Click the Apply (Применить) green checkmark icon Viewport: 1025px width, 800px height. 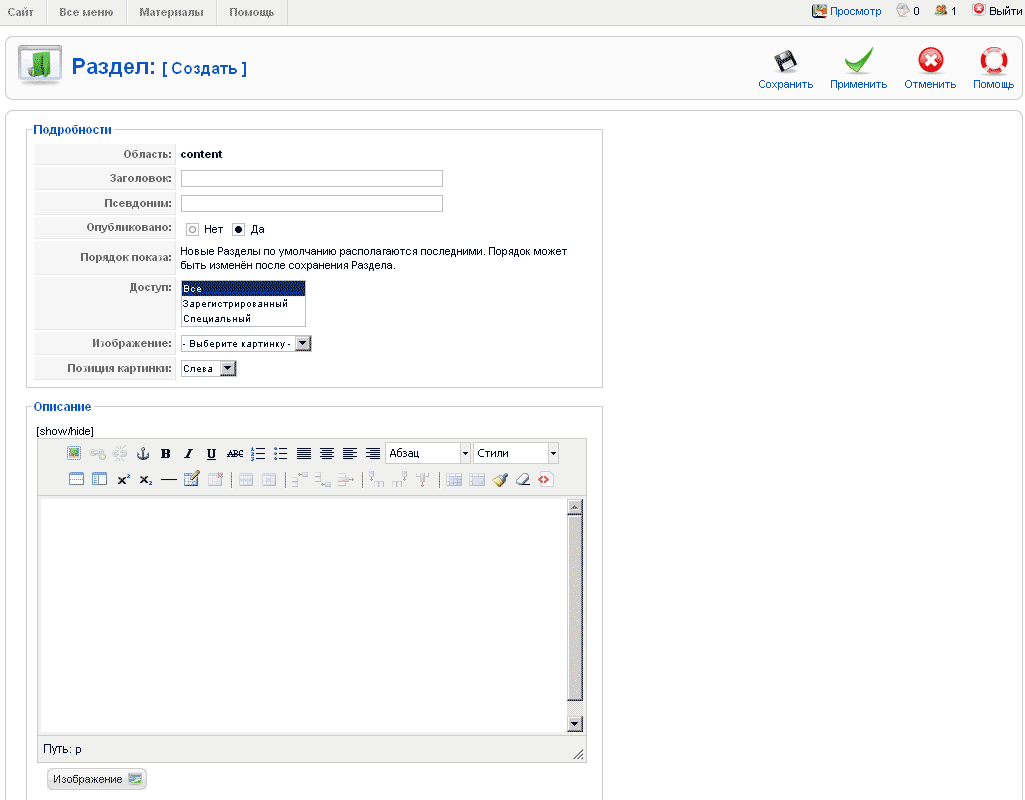pyautogui.click(x=858, y=62)
